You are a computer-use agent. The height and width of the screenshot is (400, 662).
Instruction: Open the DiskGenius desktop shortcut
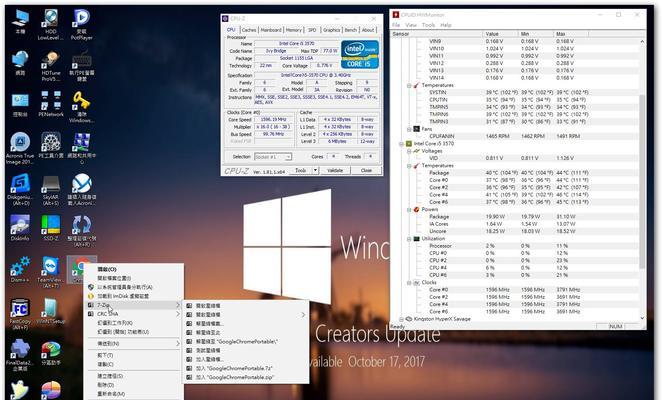20,189
